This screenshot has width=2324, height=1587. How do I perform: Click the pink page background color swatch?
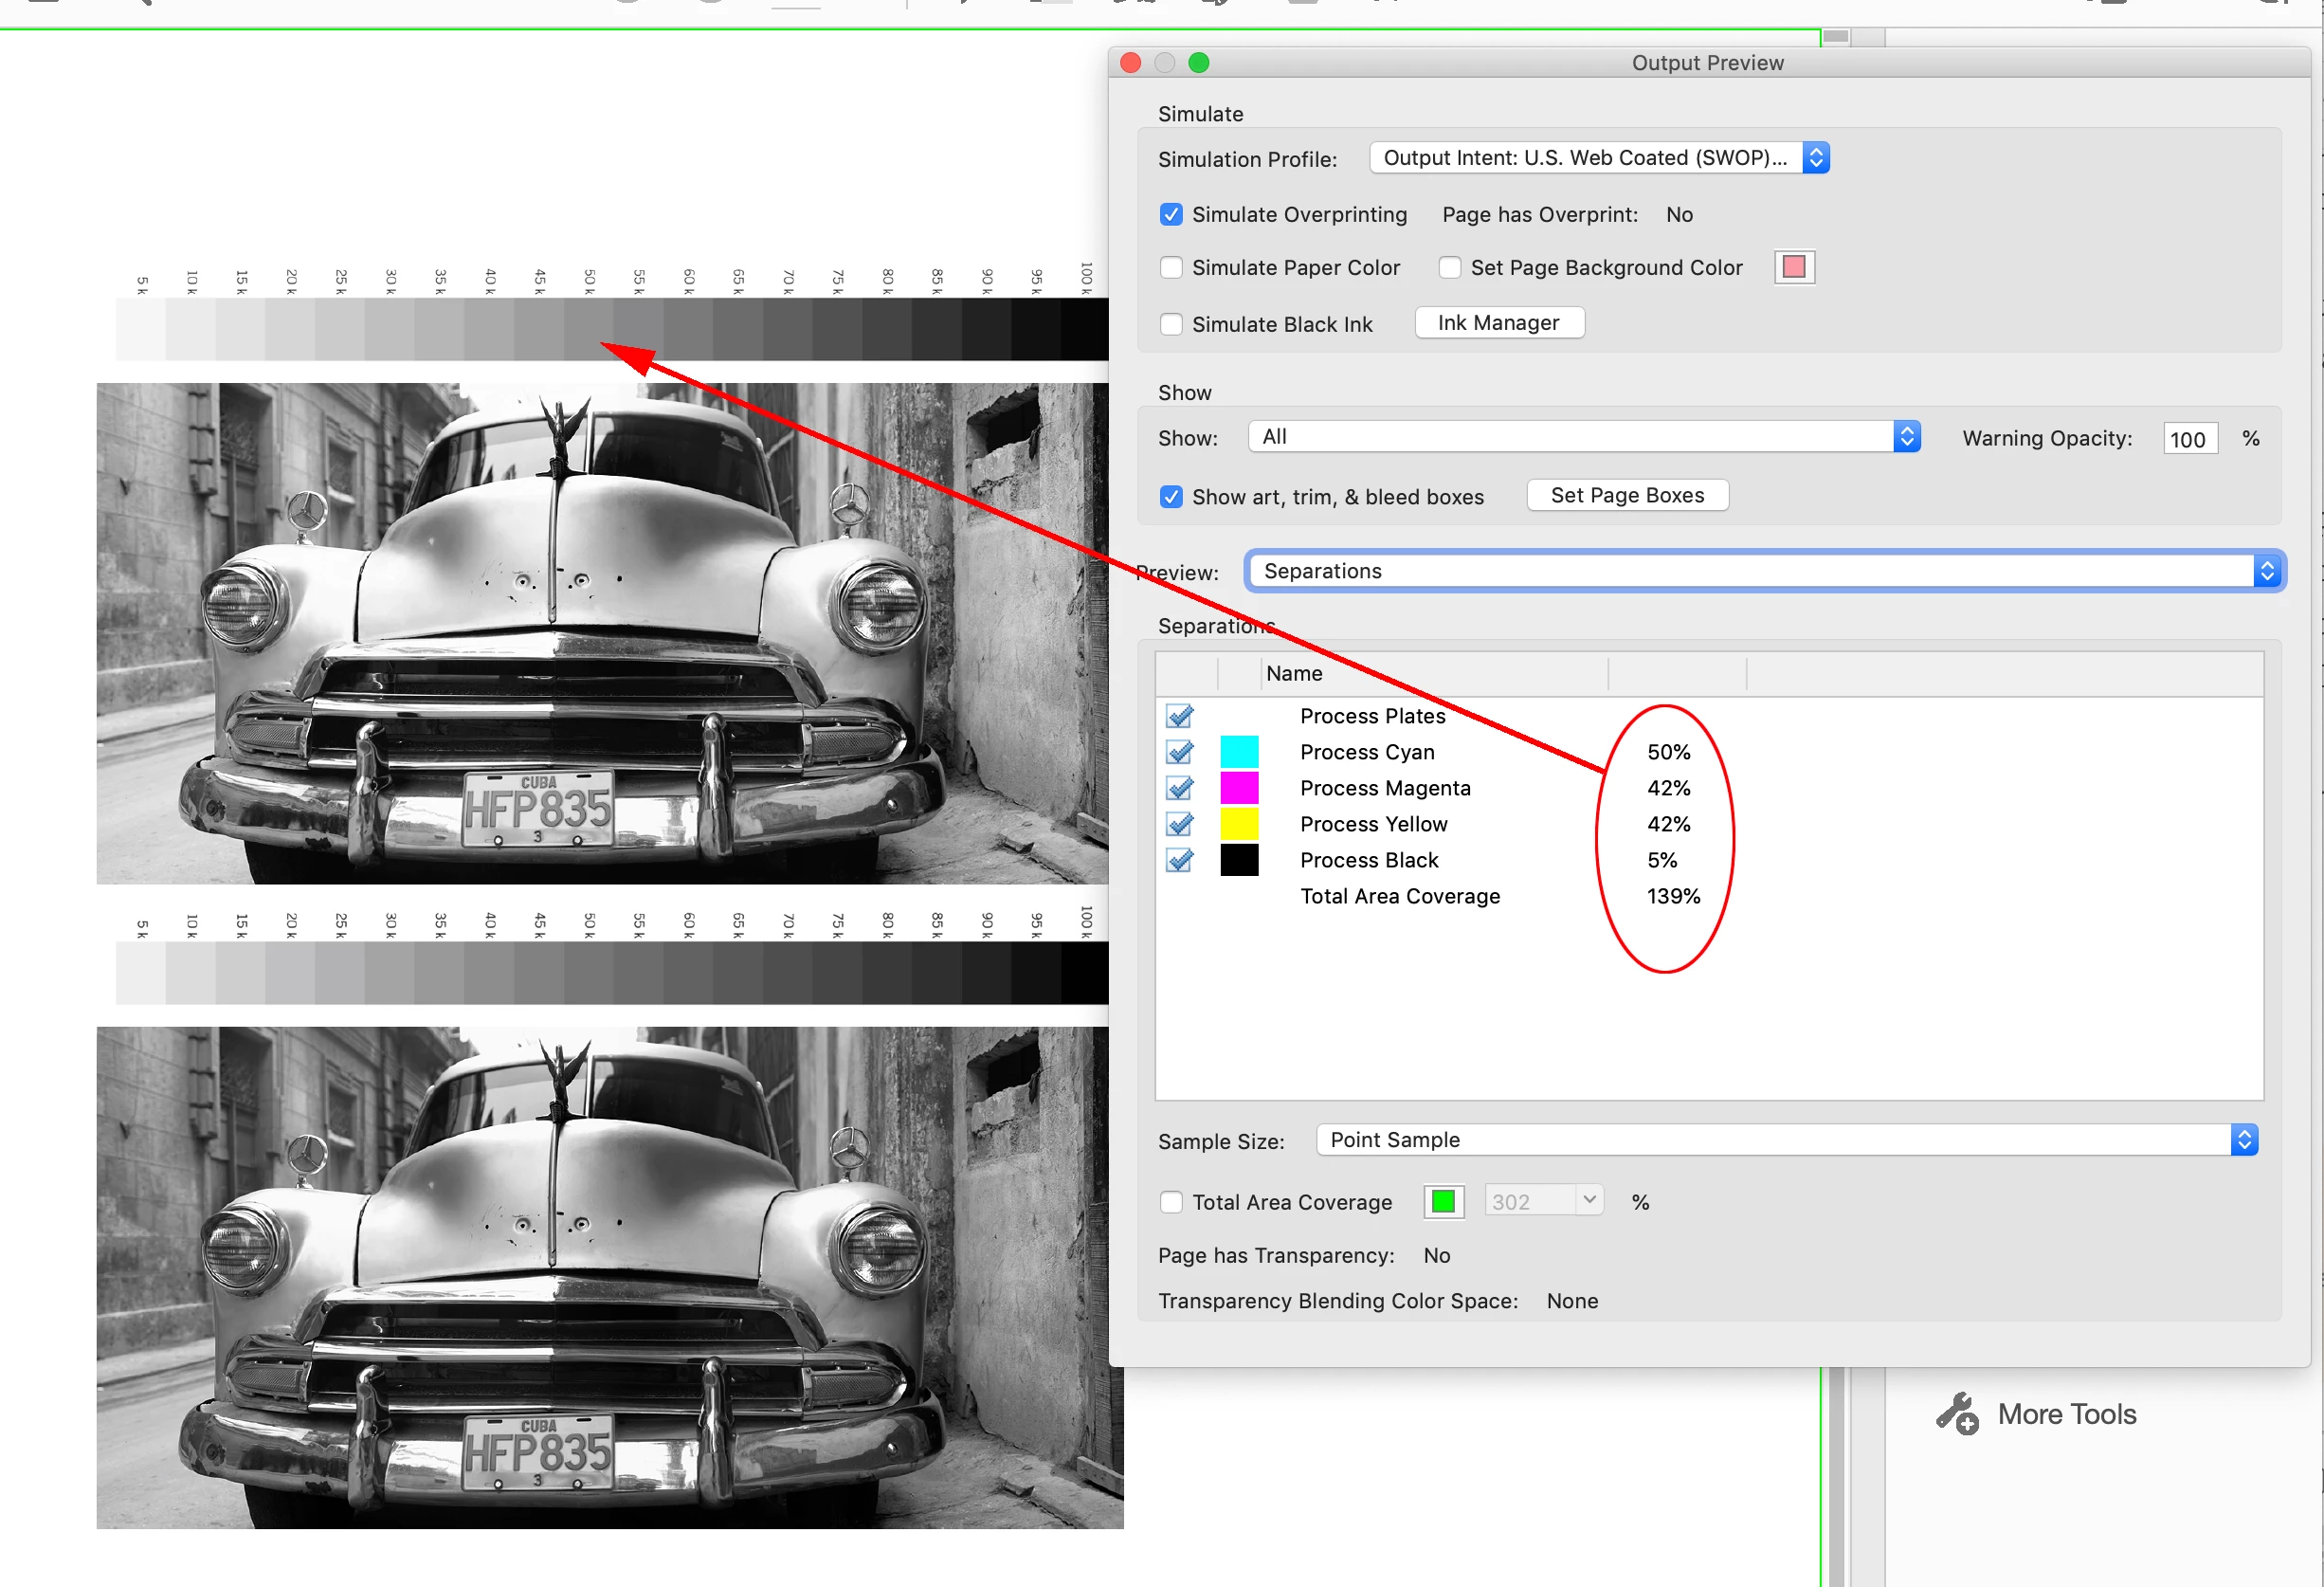[x=1794, y=267]
